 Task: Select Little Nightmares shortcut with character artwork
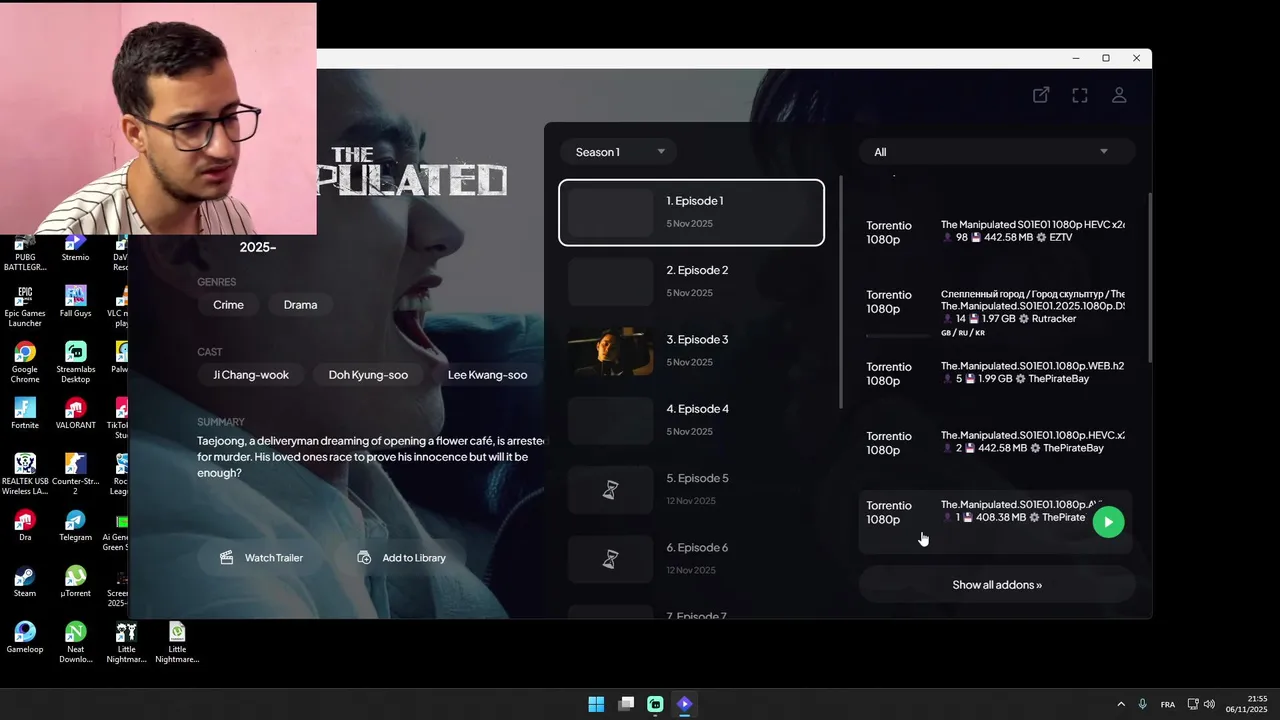126,642
